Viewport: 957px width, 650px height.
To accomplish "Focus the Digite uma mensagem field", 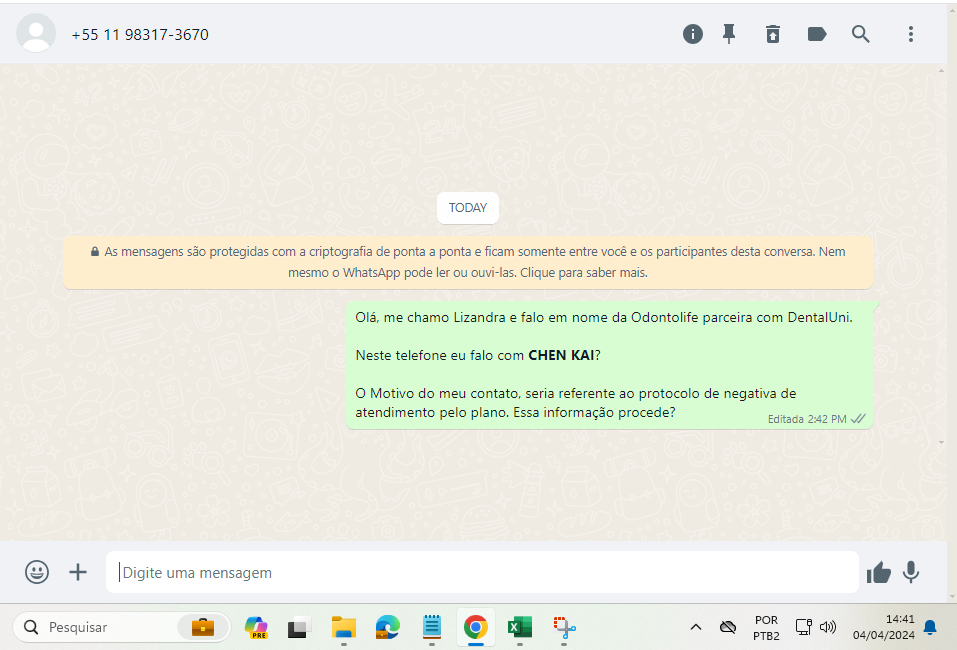I will pos(482,572).
